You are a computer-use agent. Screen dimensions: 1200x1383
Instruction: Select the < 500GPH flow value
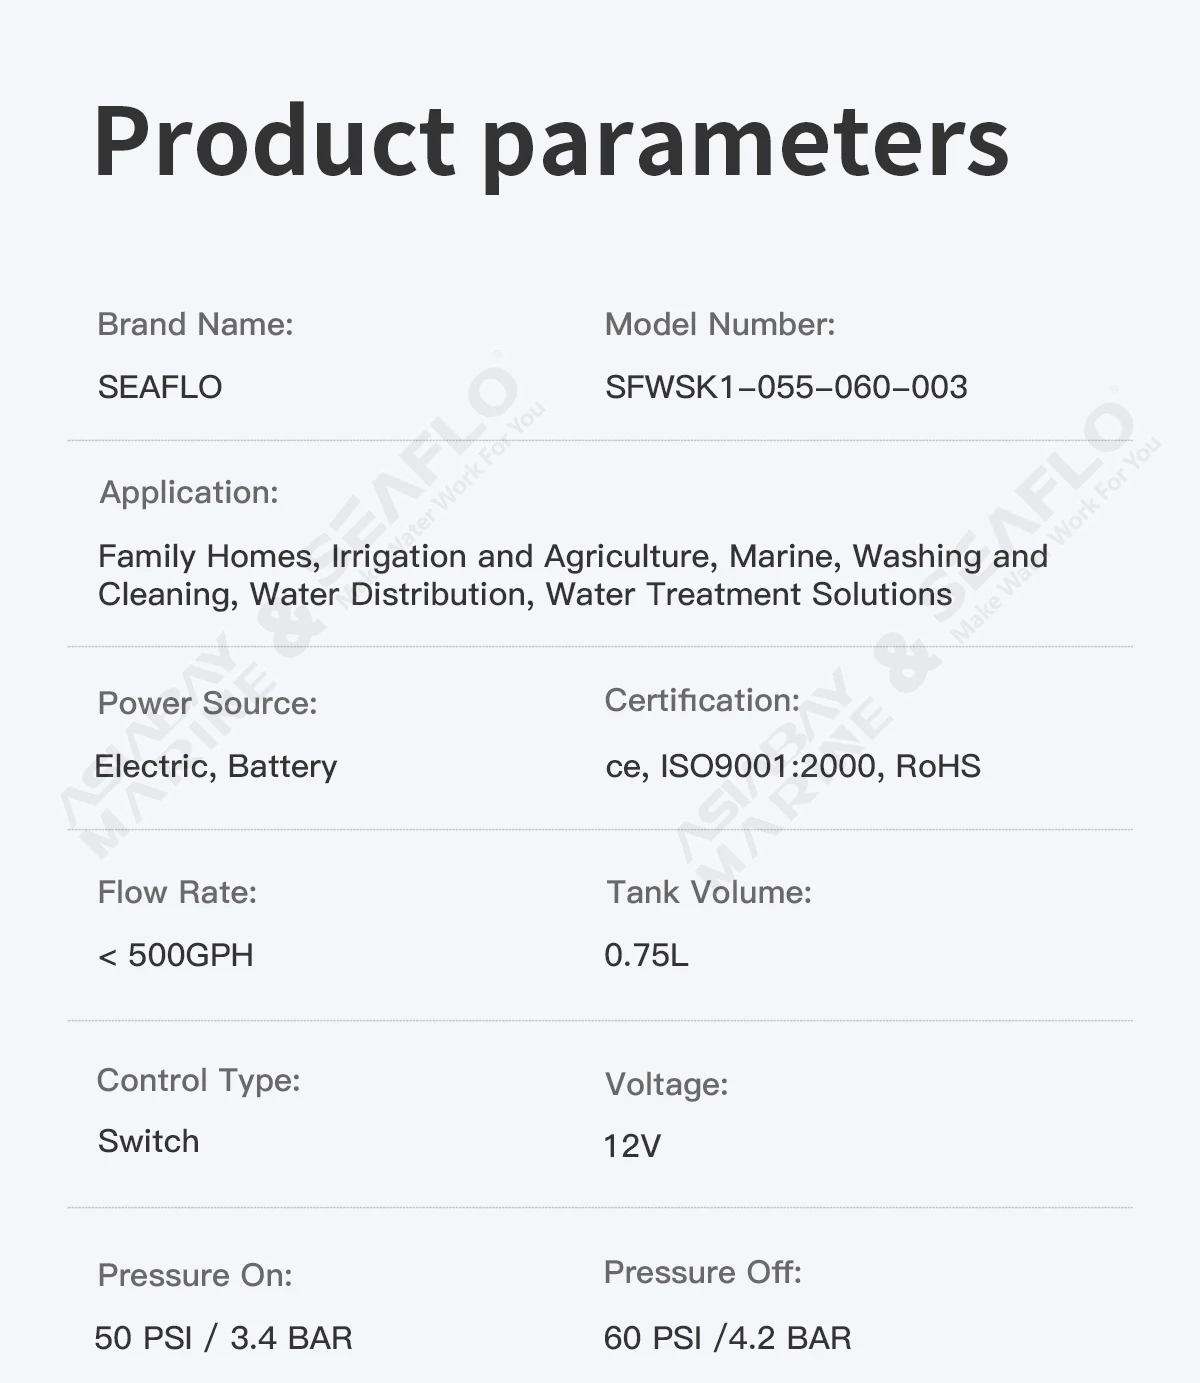[176, 955]
